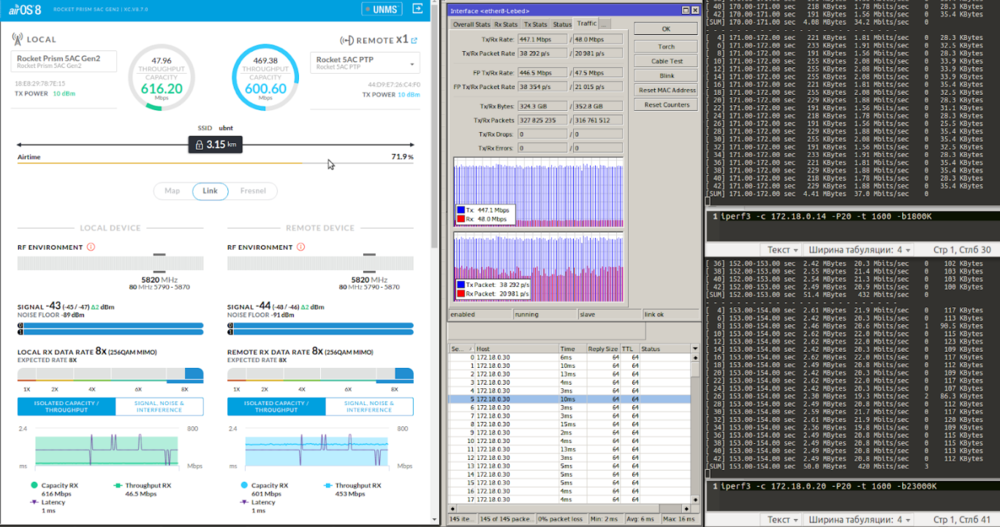This screenshot has width=1000, height=527.
Task: Click the iperf3 -c 172.18.0.20 command line
Action: pos(828,486)
